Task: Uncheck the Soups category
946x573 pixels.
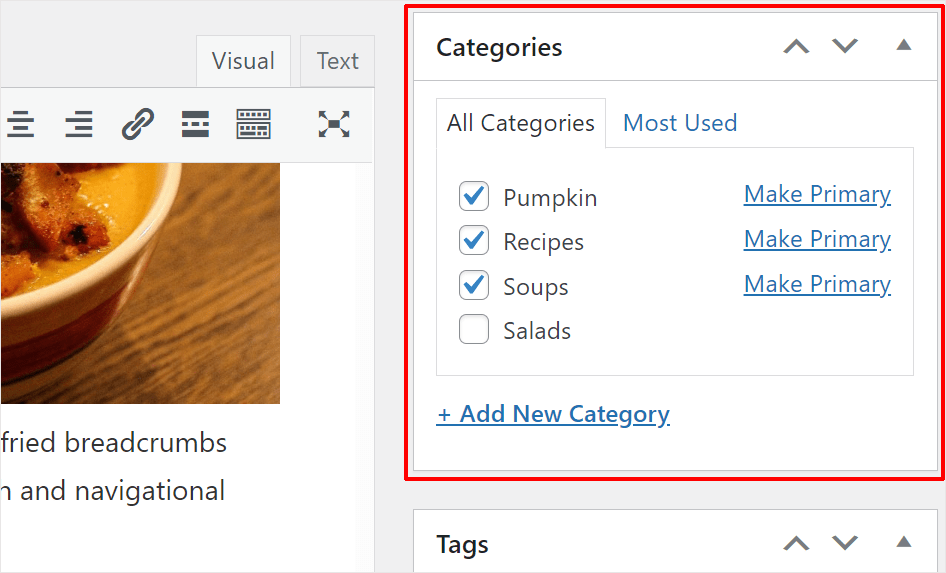Action: 474,286
